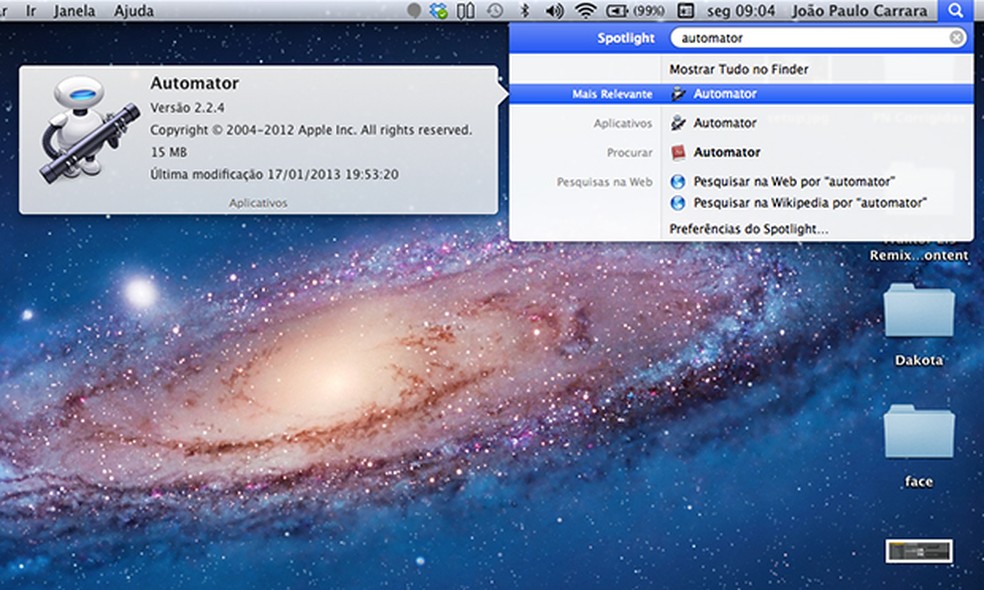Open Automator from Mais Relevante result
Screen dimensions: 984x590
coord(725,94)
